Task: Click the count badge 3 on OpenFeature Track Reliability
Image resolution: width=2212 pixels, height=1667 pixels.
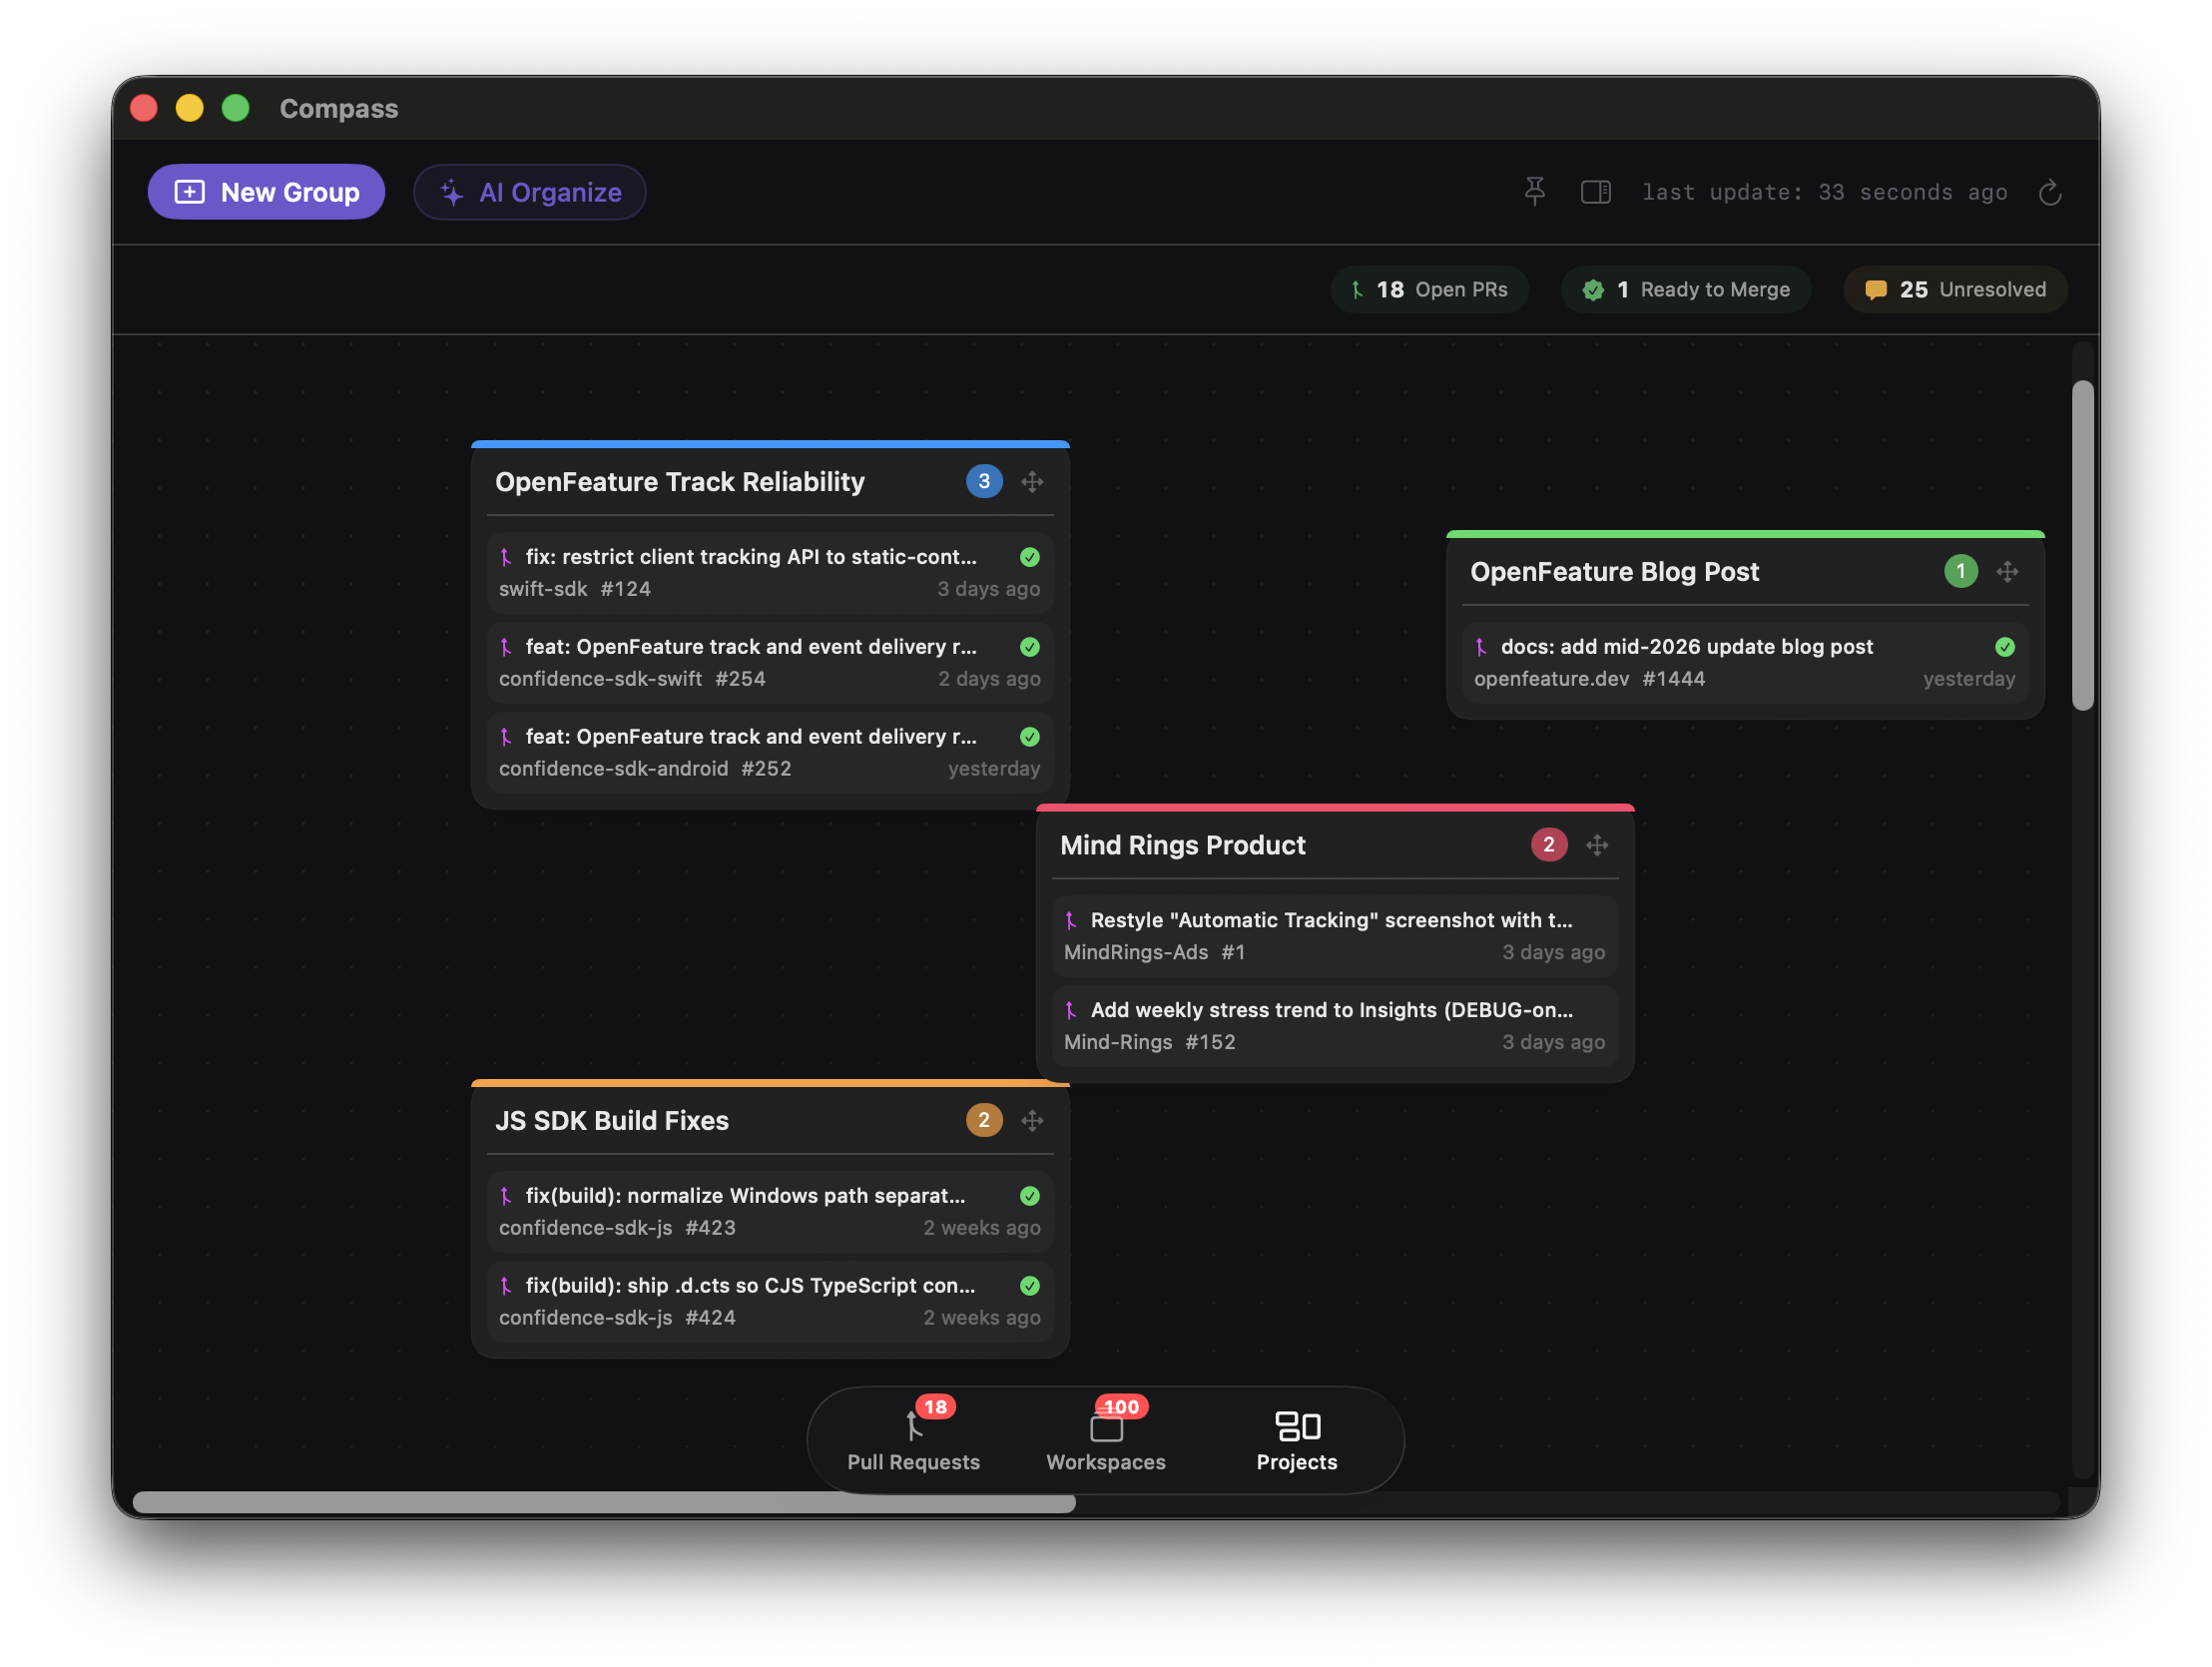Action: [x=984, y=482]
